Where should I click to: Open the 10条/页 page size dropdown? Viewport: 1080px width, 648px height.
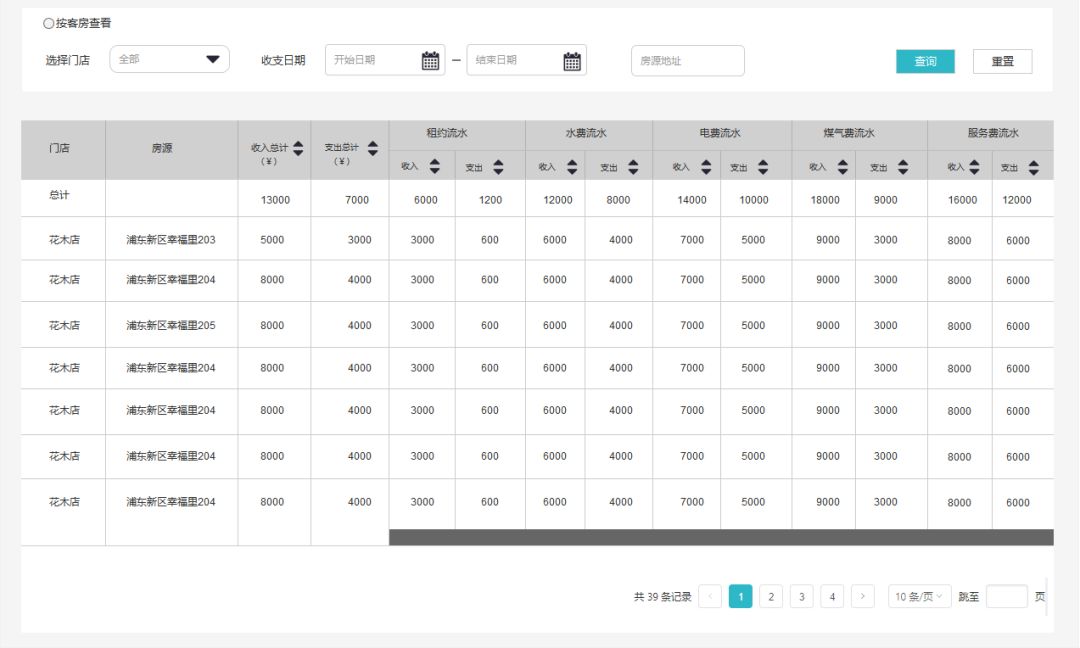(x=919, y=597)
